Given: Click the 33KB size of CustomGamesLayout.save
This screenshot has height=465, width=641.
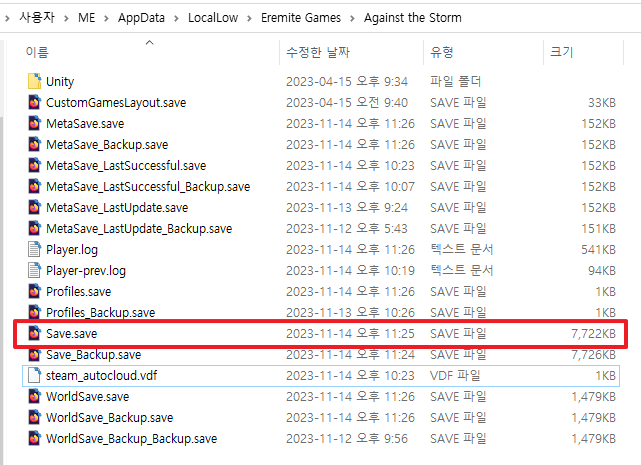Looking at the screenshot, I should coord(602,103).
